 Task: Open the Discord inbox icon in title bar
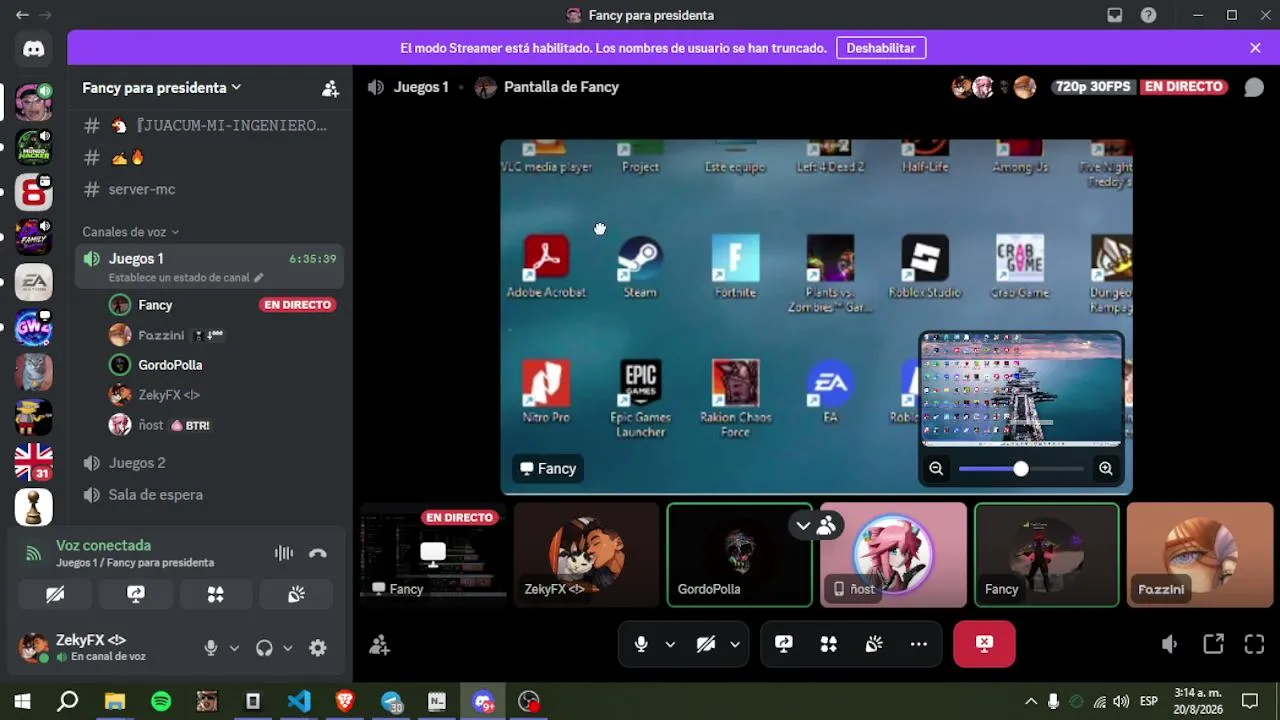coord(1115,15)
